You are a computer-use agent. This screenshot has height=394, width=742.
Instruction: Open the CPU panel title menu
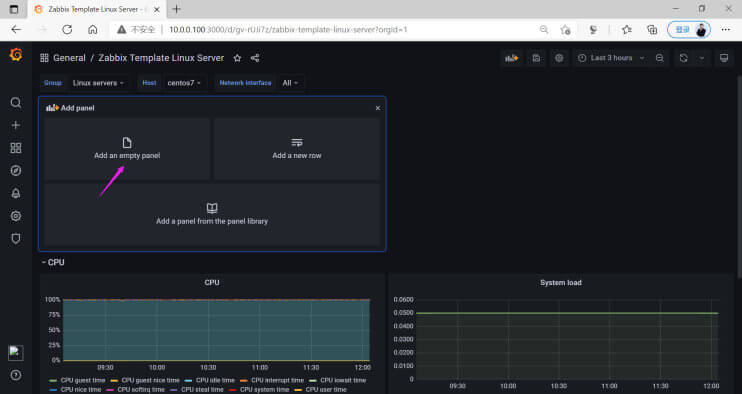pyautogui.click(x=212, y=282)
